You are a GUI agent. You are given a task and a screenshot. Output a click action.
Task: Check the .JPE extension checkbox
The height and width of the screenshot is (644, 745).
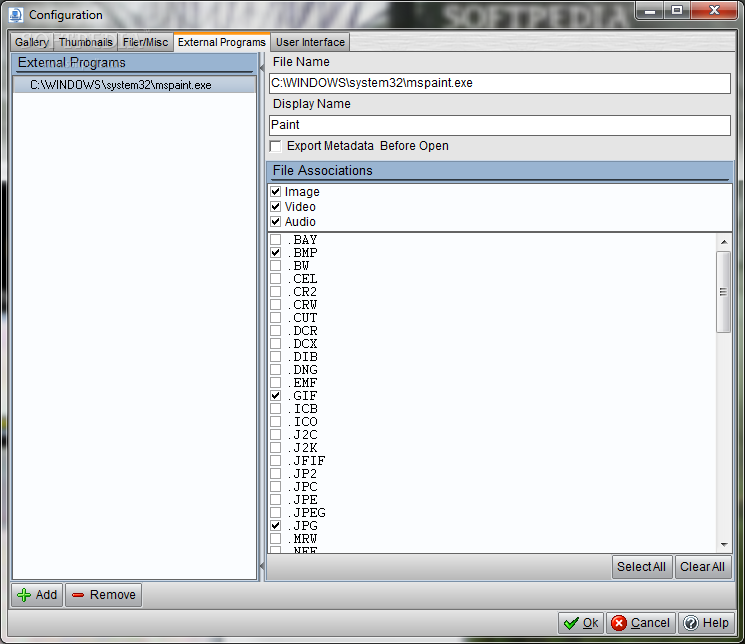click(x=276, y=500)
